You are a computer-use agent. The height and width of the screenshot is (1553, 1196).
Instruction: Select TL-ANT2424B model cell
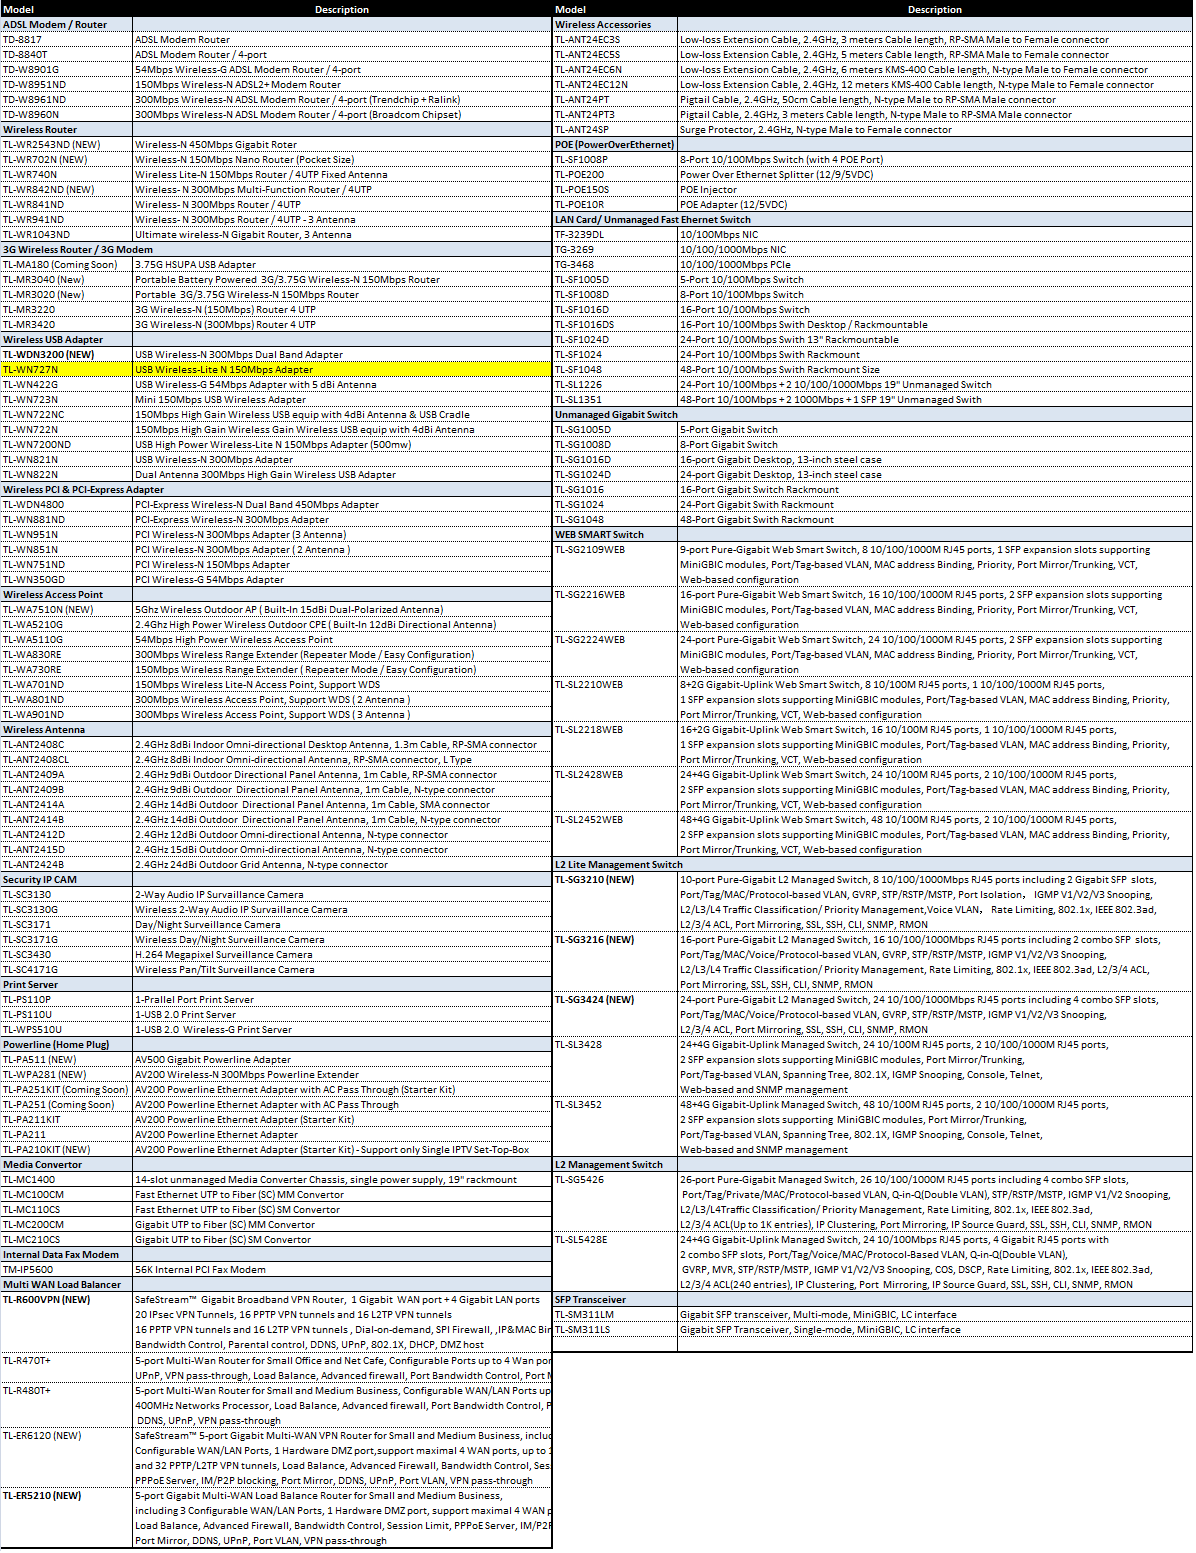tap(66, 865)
